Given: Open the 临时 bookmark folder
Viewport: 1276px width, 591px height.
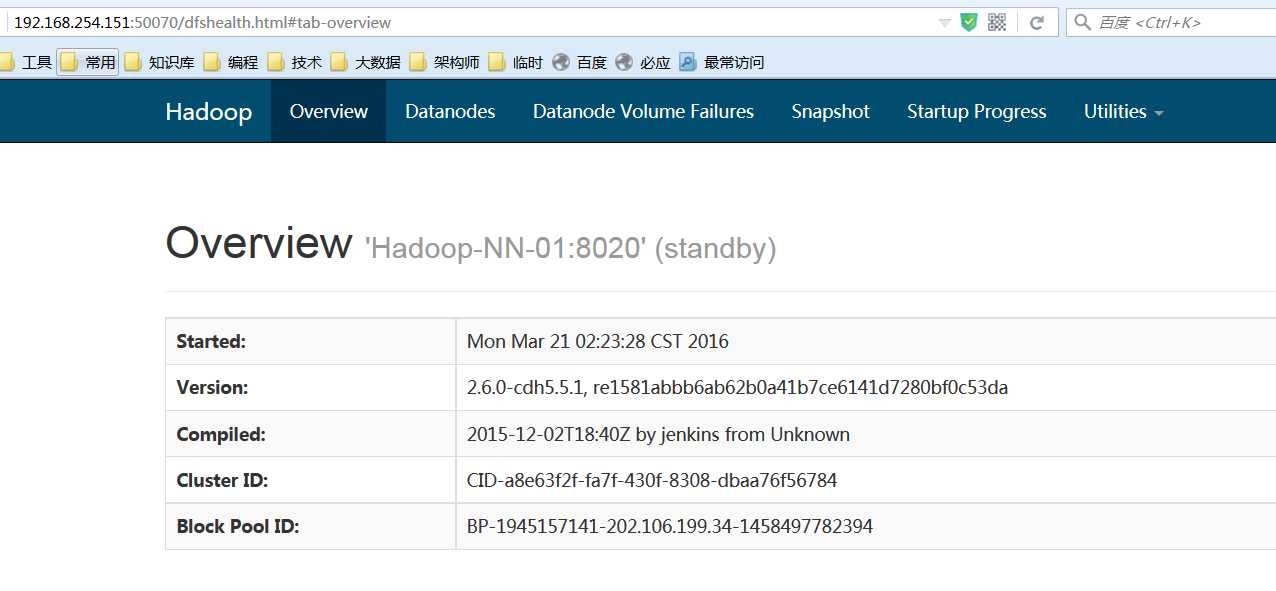Looking at the screenshot, I should (516, 62).
